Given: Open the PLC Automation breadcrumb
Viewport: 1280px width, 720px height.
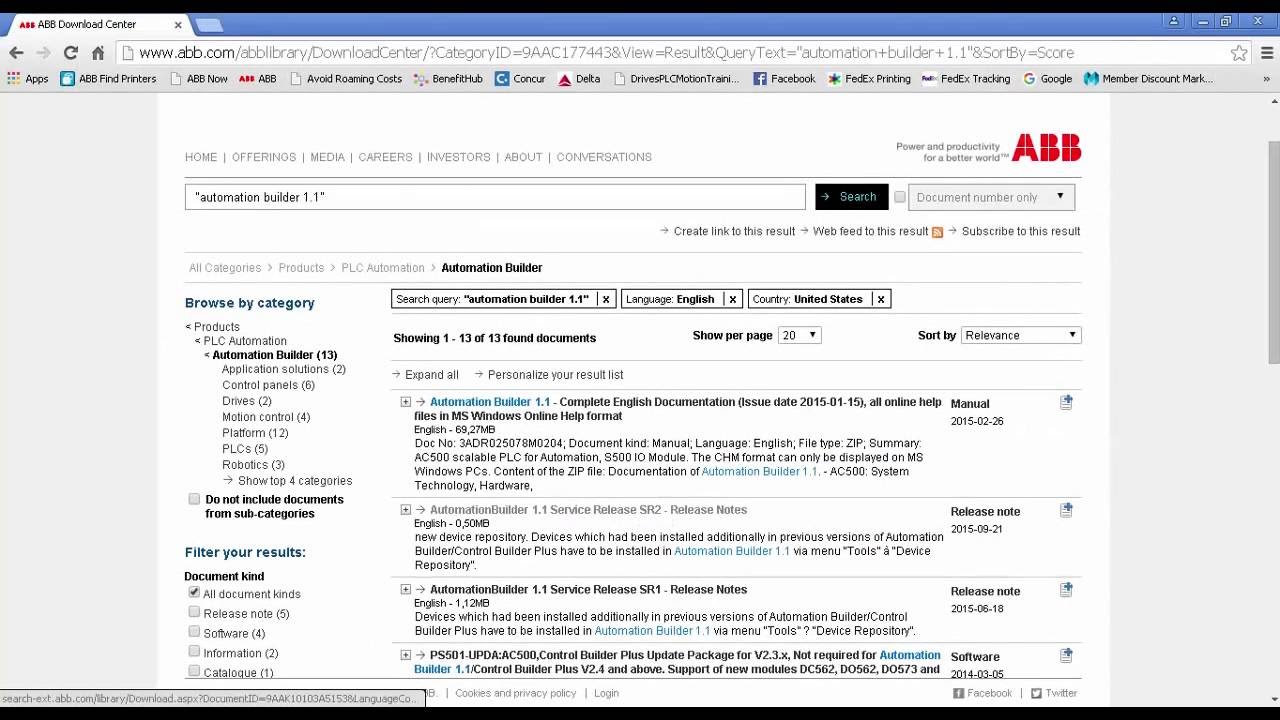Looking at the screenshot, I should click(x=383, y=268).
